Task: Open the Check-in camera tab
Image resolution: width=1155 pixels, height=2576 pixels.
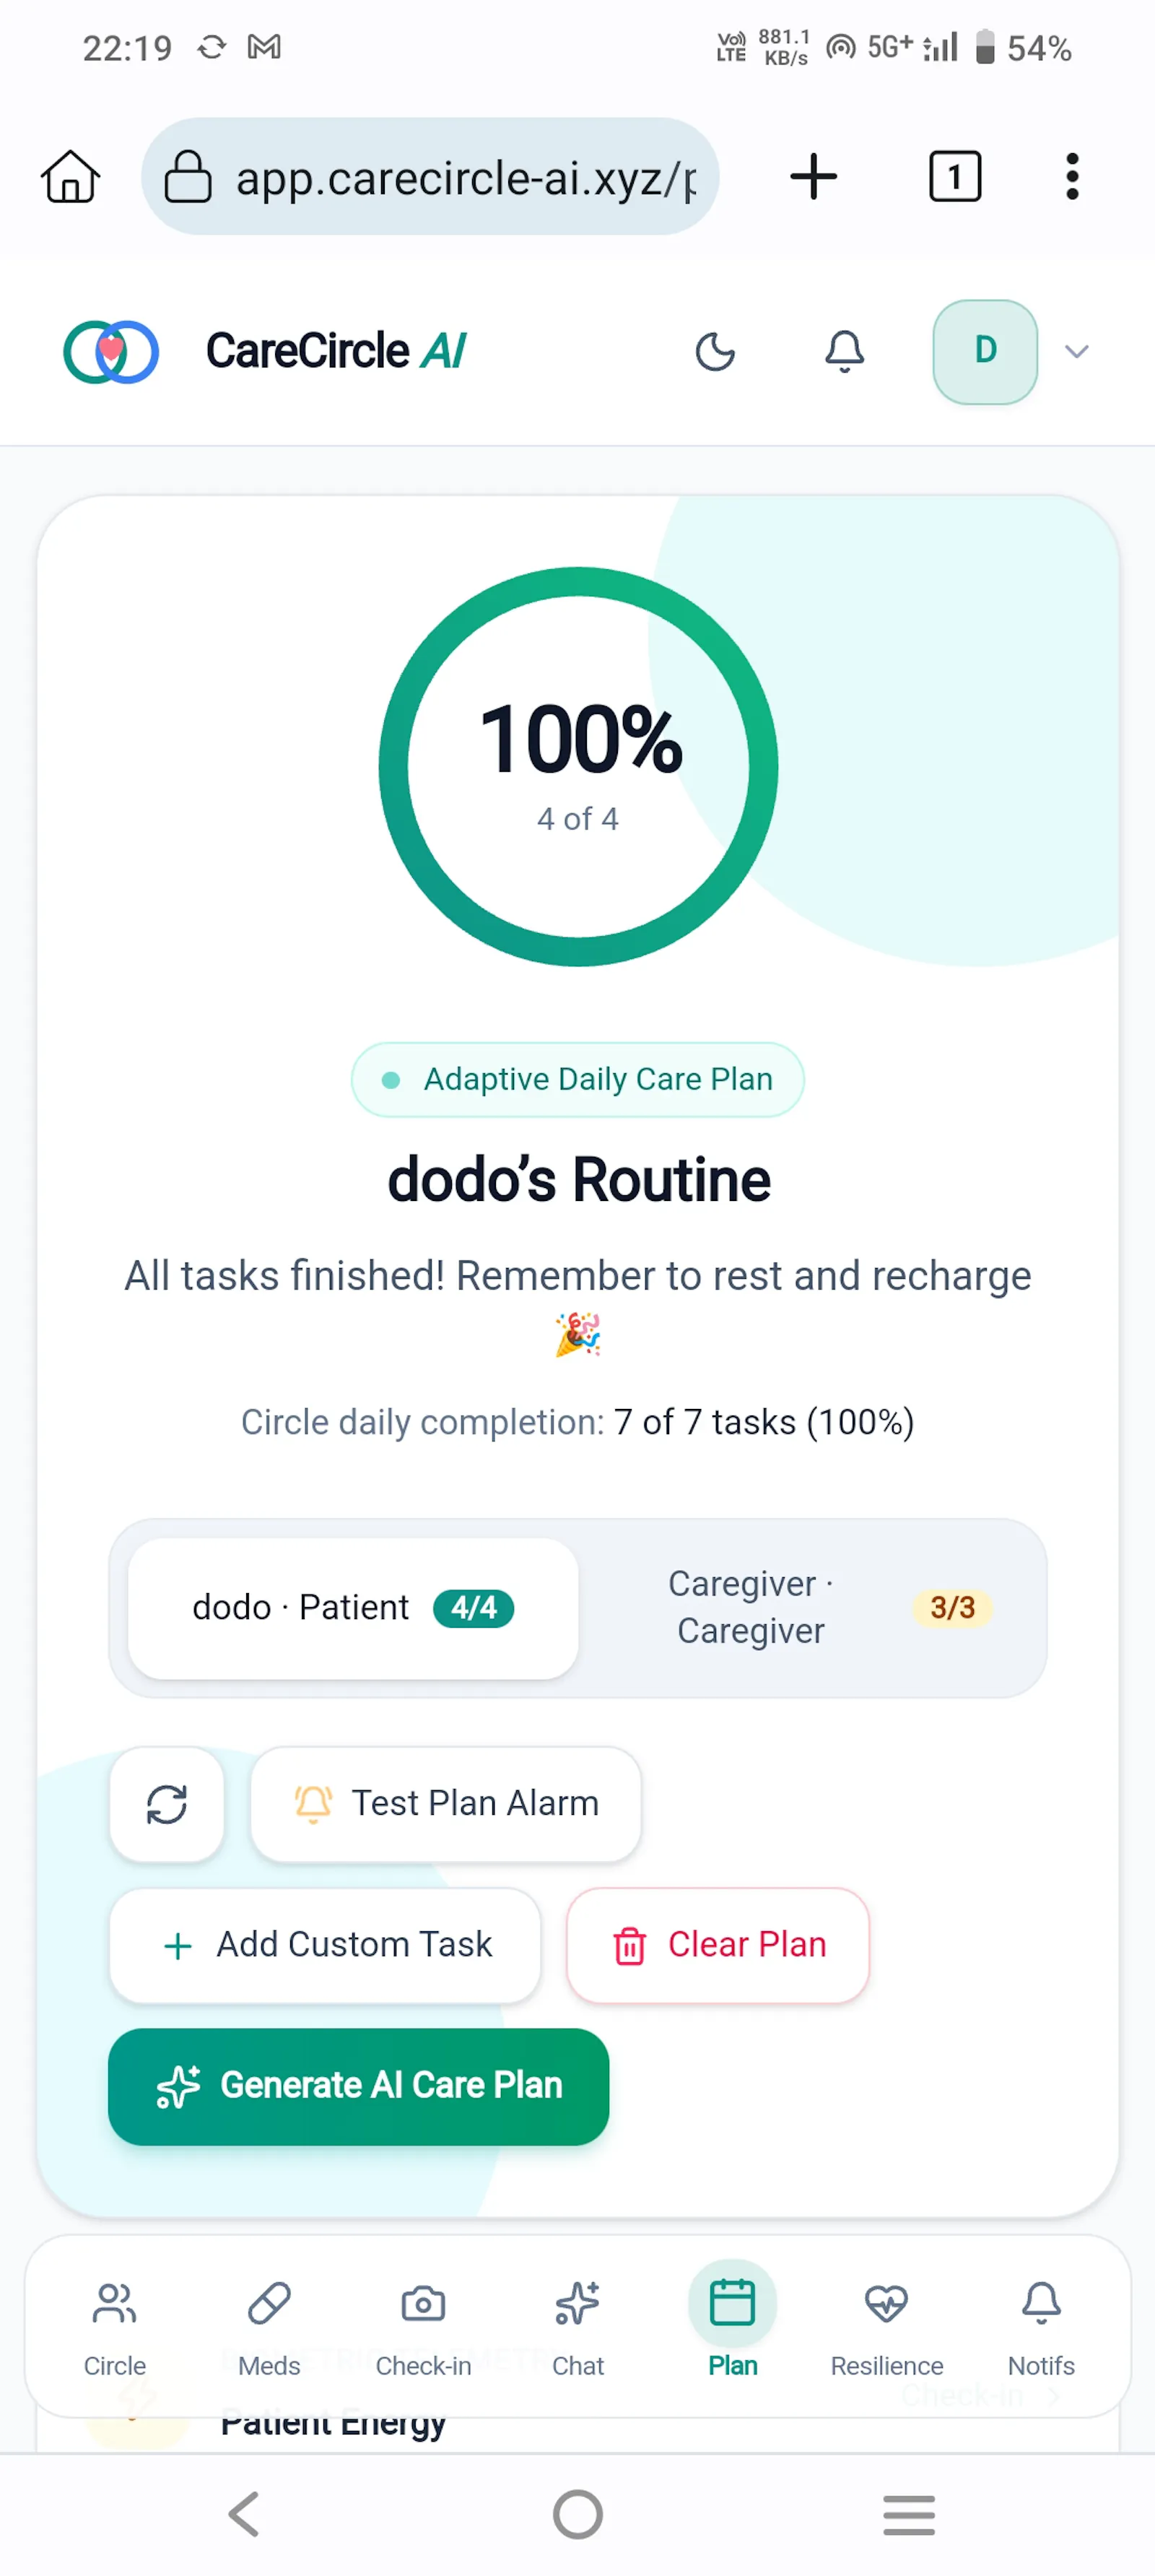Action: [x=423, y=2327]
